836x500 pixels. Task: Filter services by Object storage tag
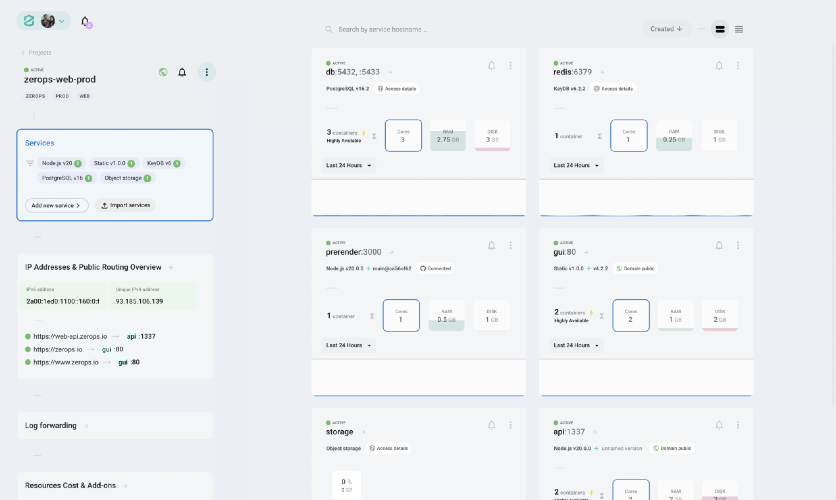[127, 178]
